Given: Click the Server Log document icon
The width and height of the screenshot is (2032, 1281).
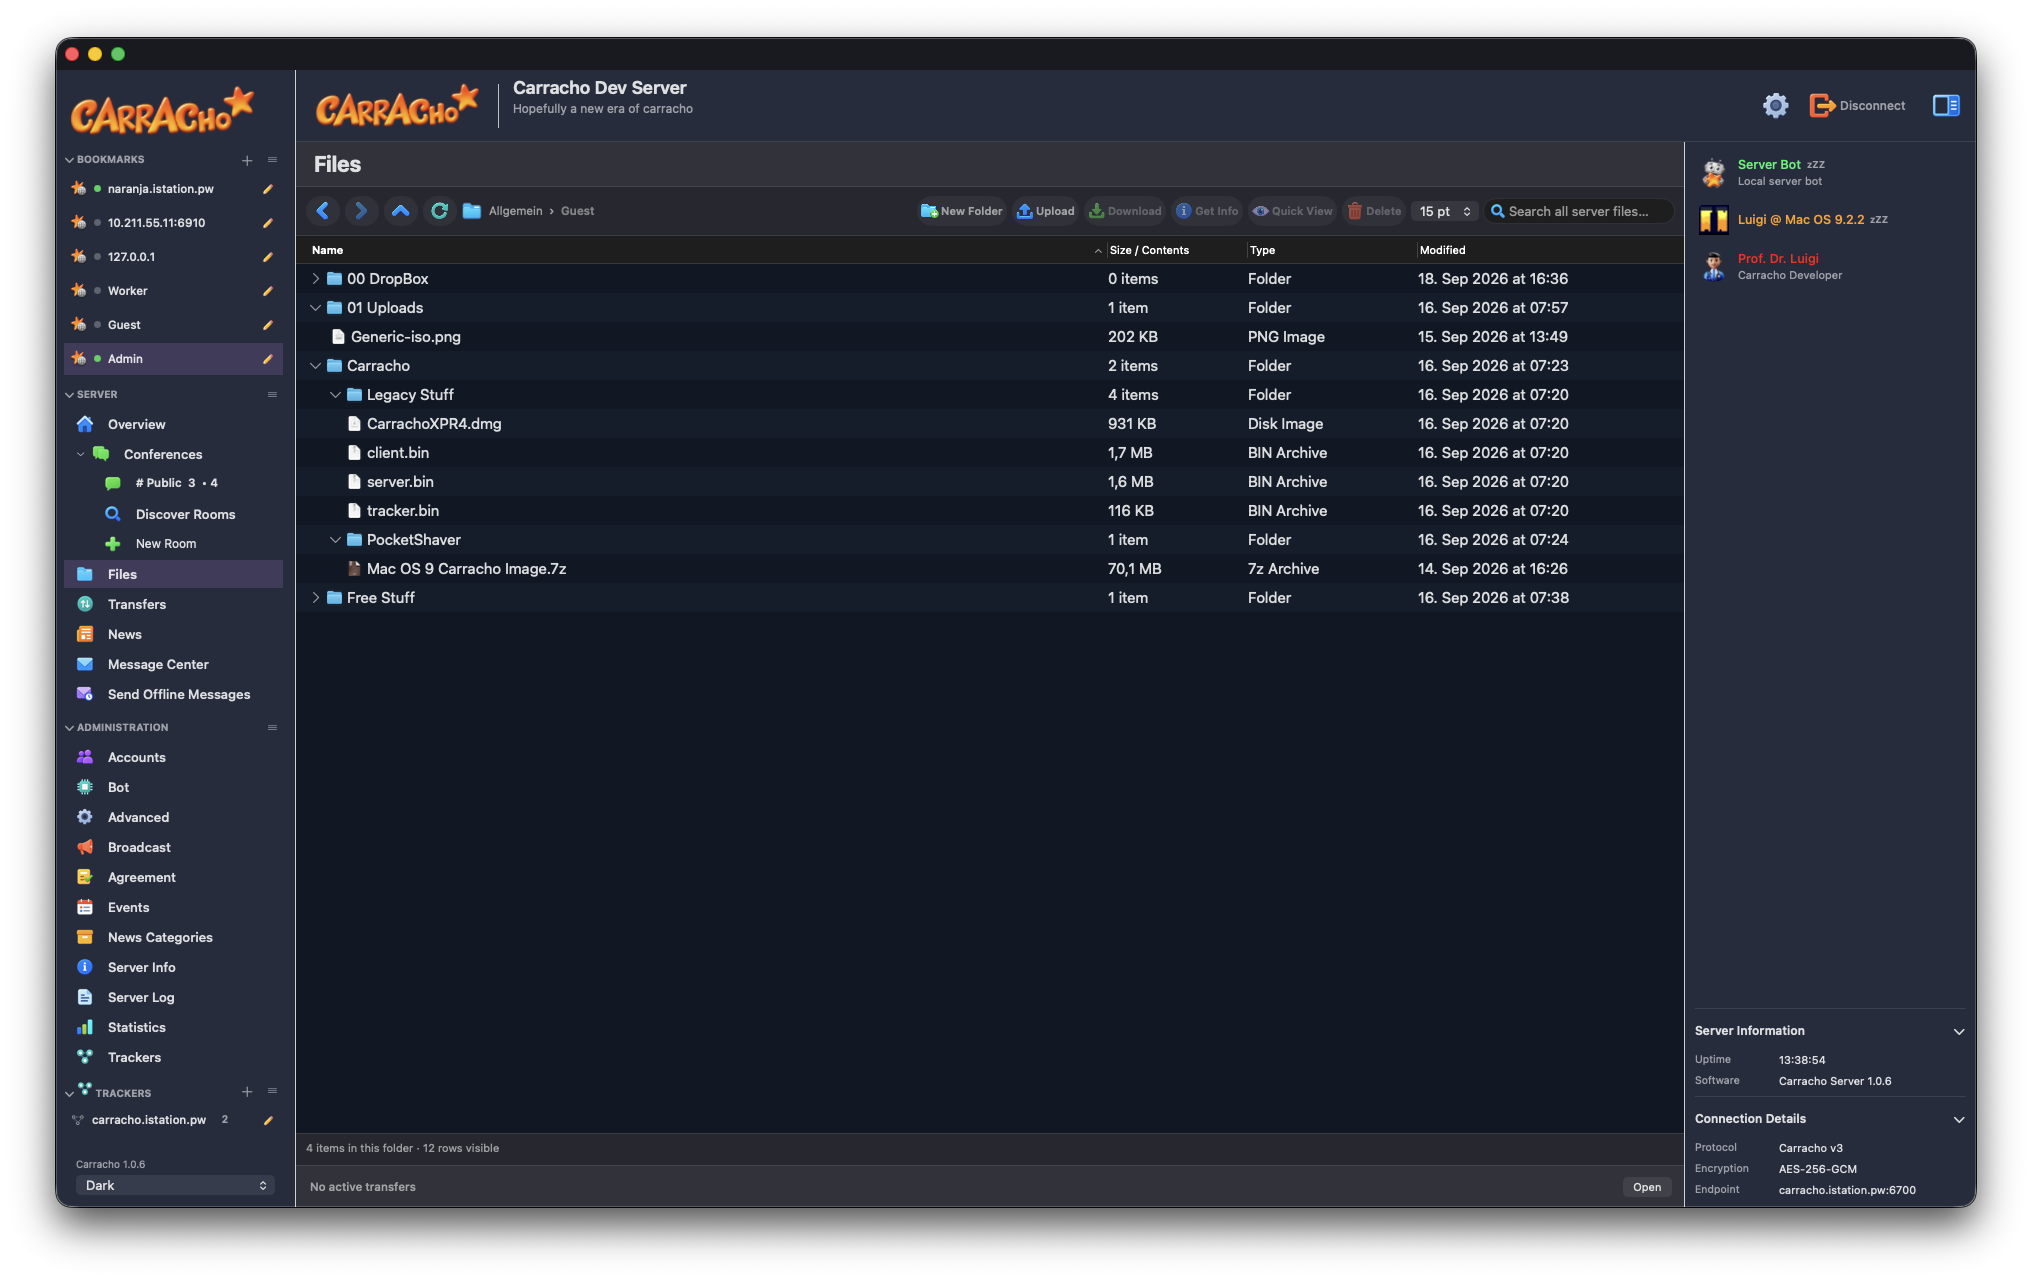Looking at the screenshot, I should click(85, 997).
